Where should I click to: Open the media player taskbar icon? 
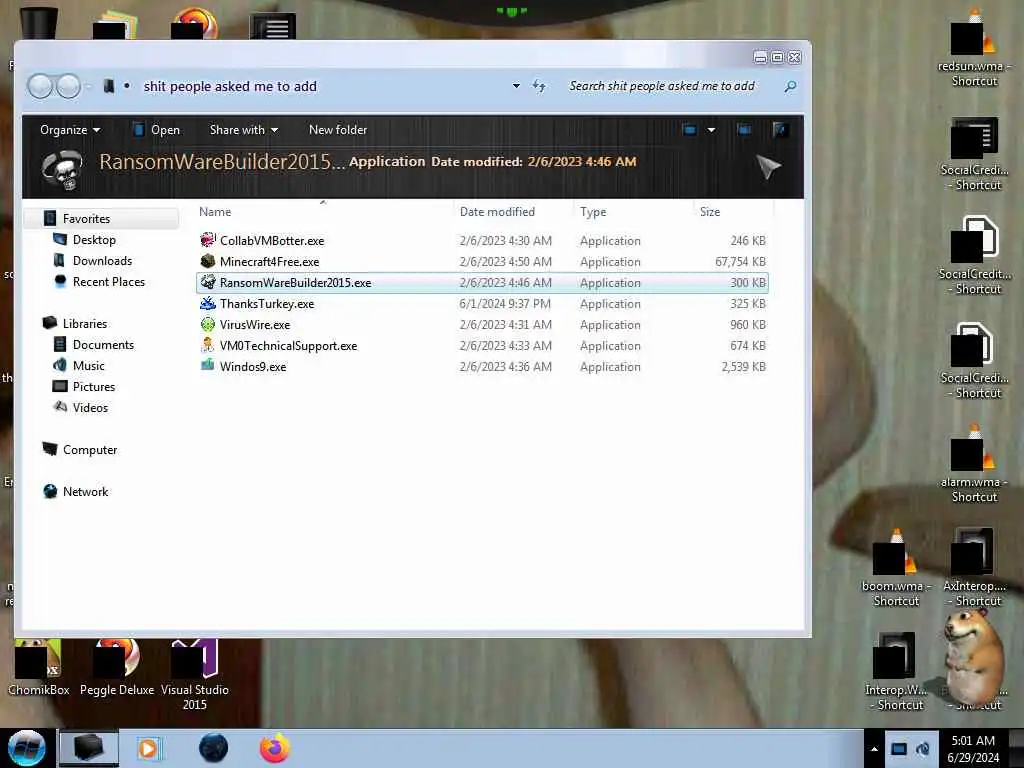click(x=148, y=748)
